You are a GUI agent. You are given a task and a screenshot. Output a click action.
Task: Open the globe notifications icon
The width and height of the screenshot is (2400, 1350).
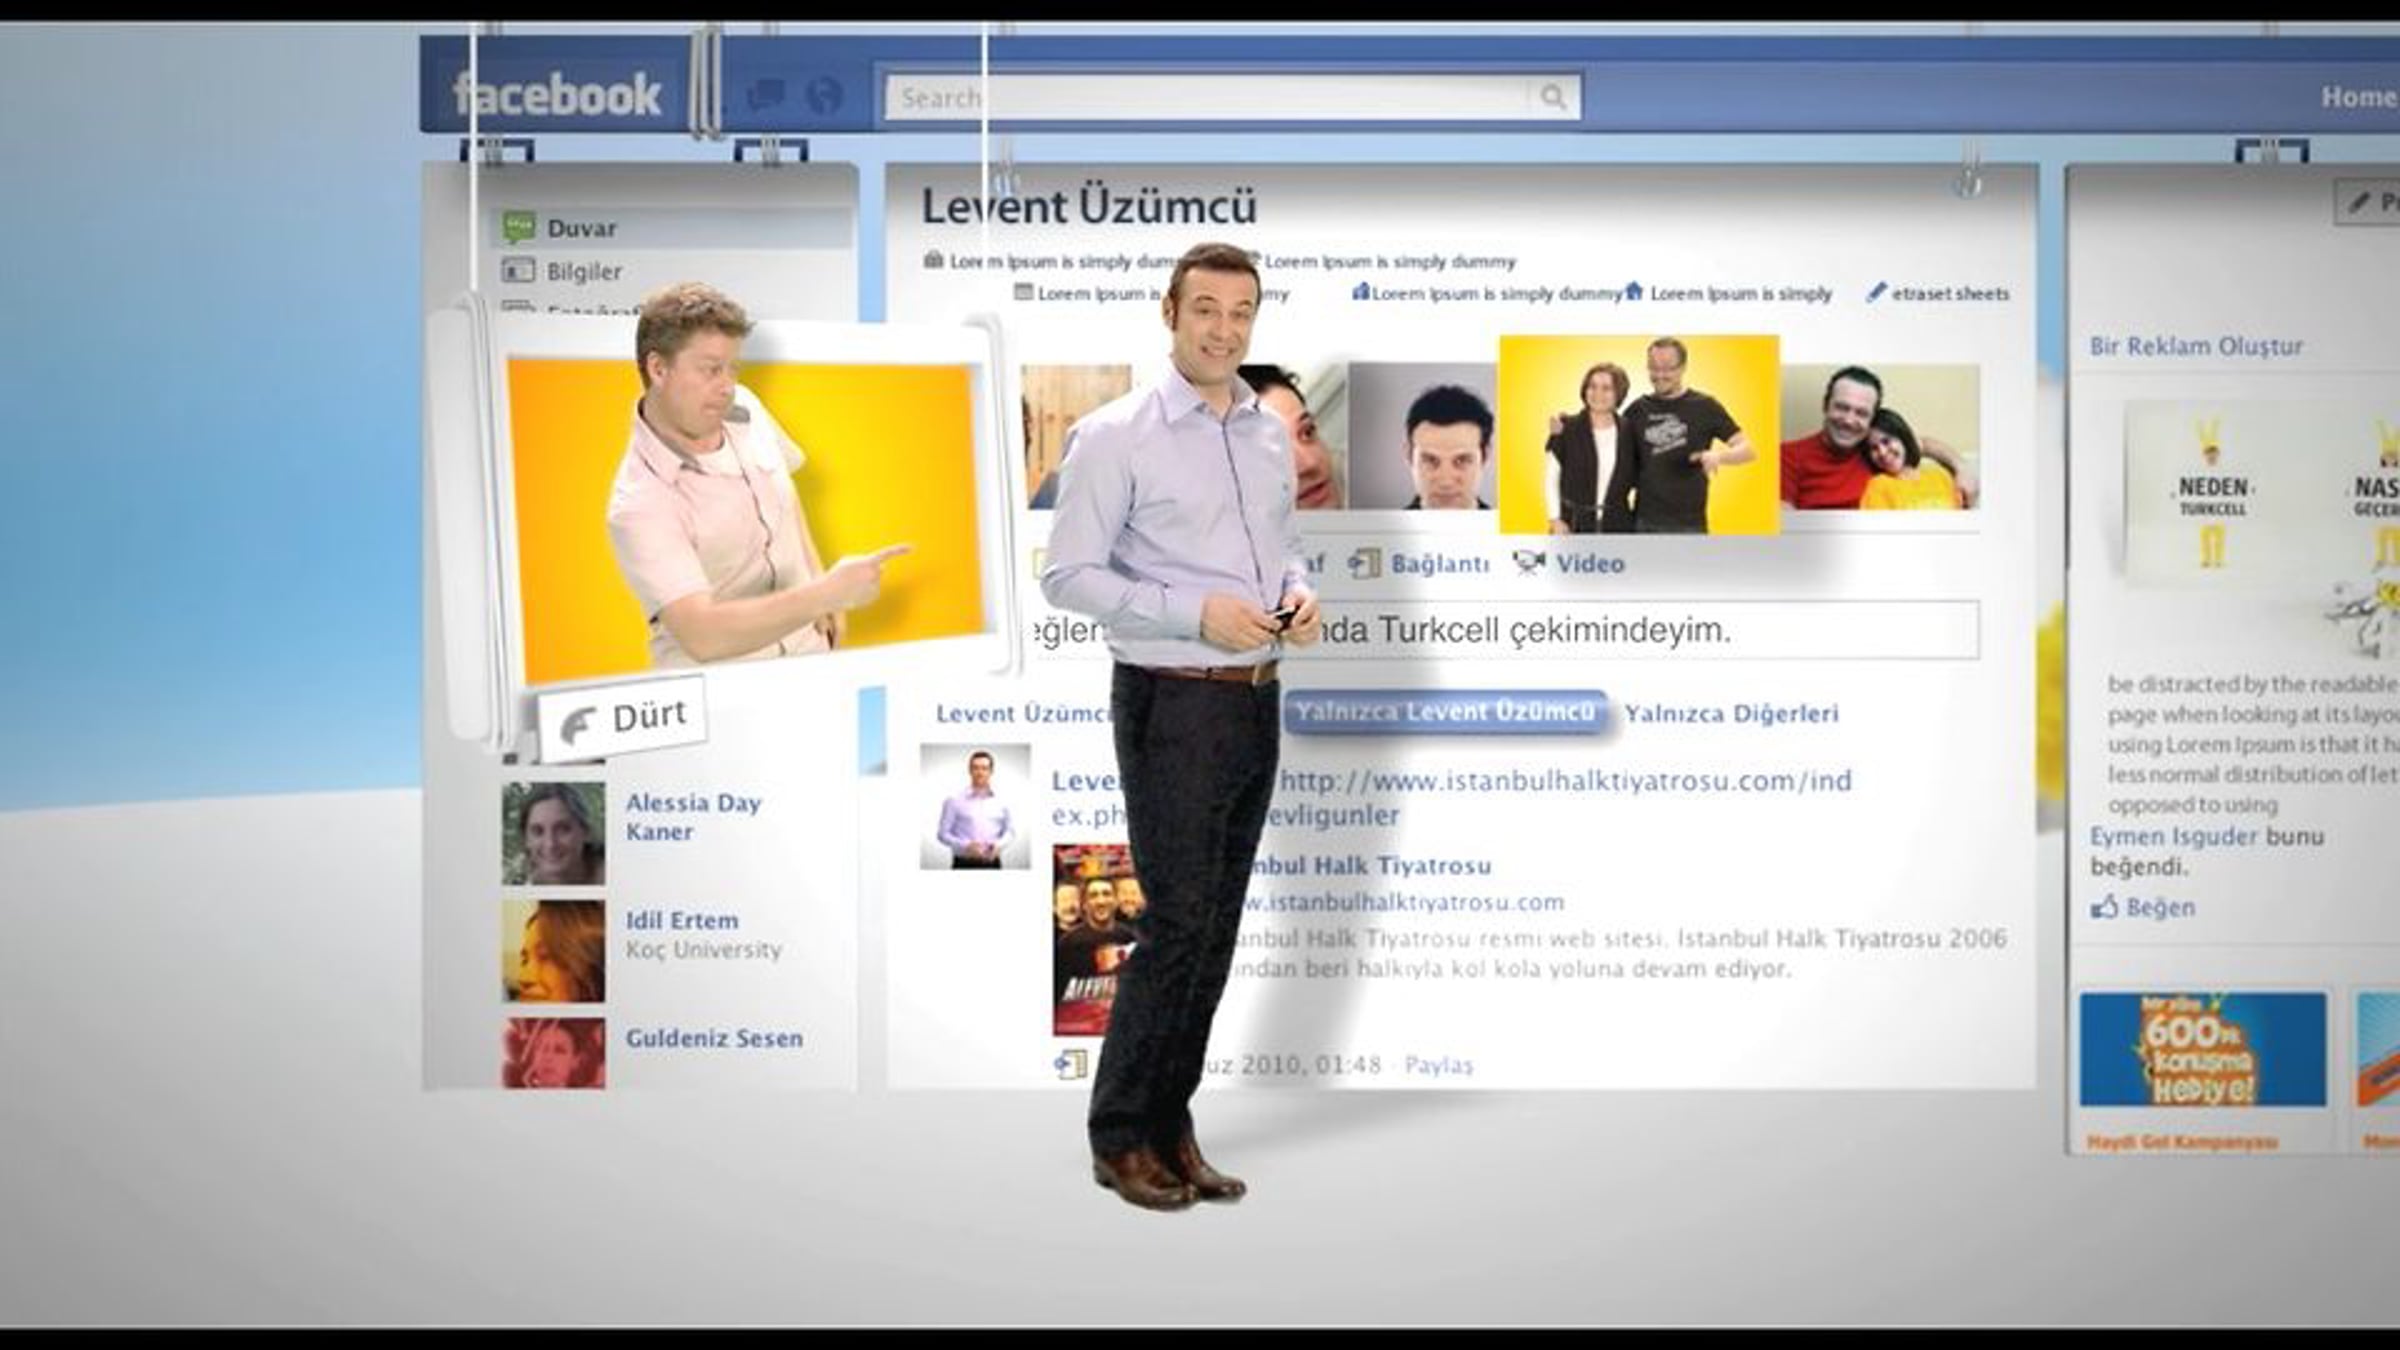click(x=824, y=96)
